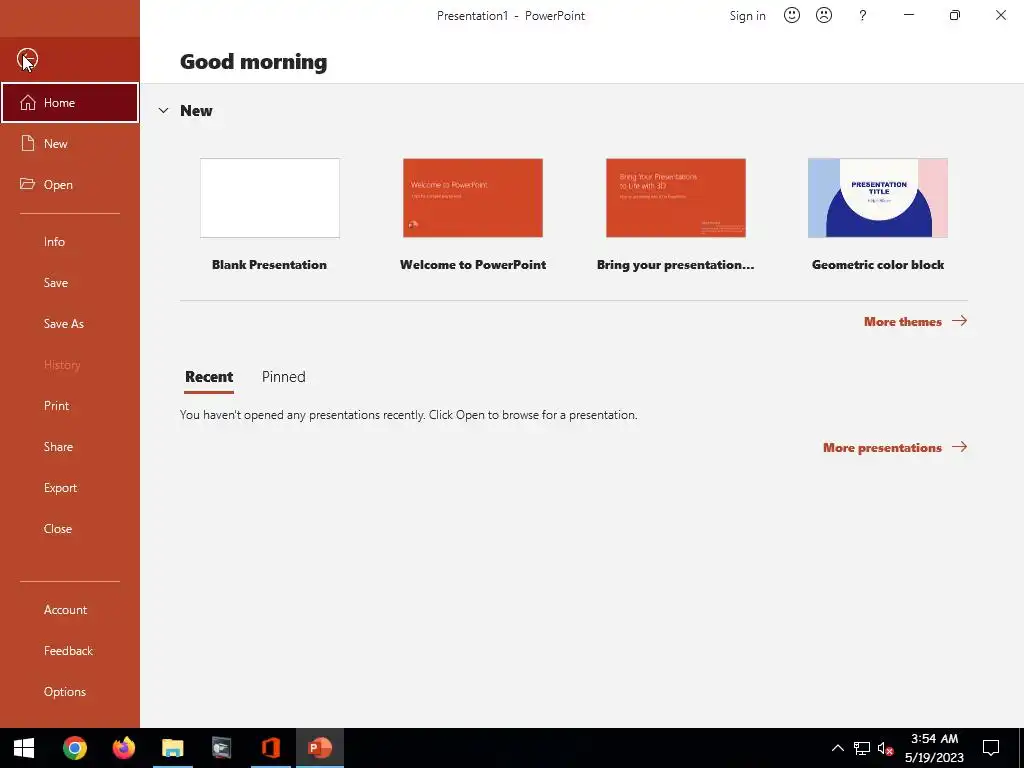Click taskbar clock showing 3:54 AM

click(x=934, y=748)
